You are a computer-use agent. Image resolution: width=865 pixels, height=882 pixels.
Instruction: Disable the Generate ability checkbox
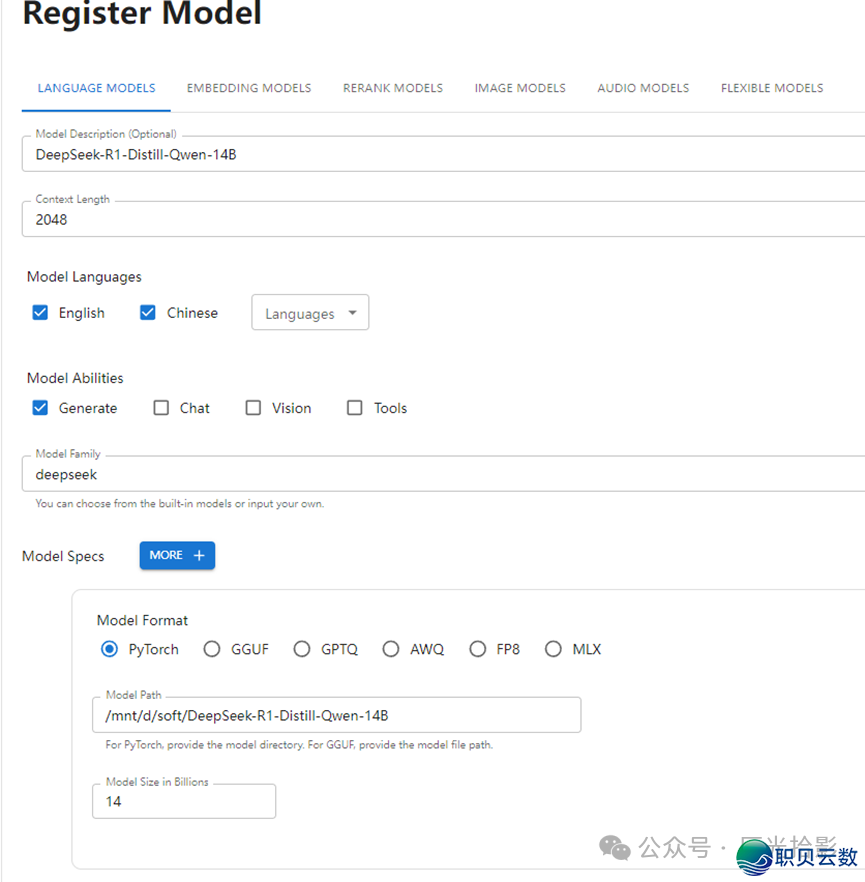40,408
